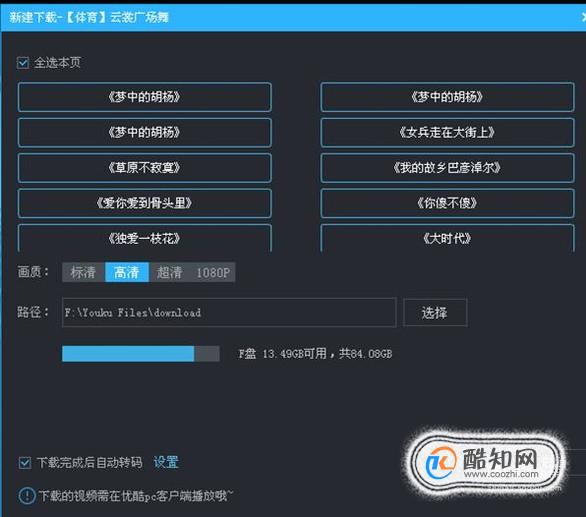Screen dimensions: 586x517
Task: Select the 《你傻不傻》 video item
Action: click(x=447, y=203)
